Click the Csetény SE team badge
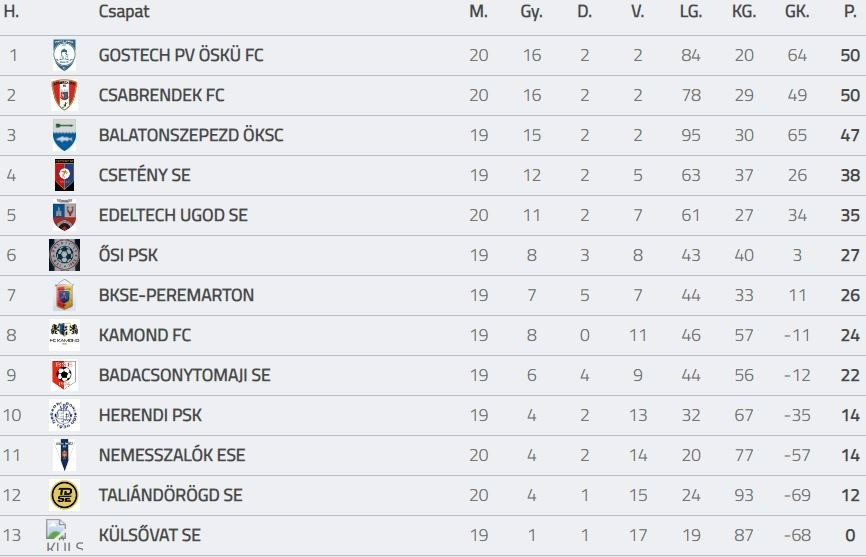The image size is (866, 557). click(64, 175)
